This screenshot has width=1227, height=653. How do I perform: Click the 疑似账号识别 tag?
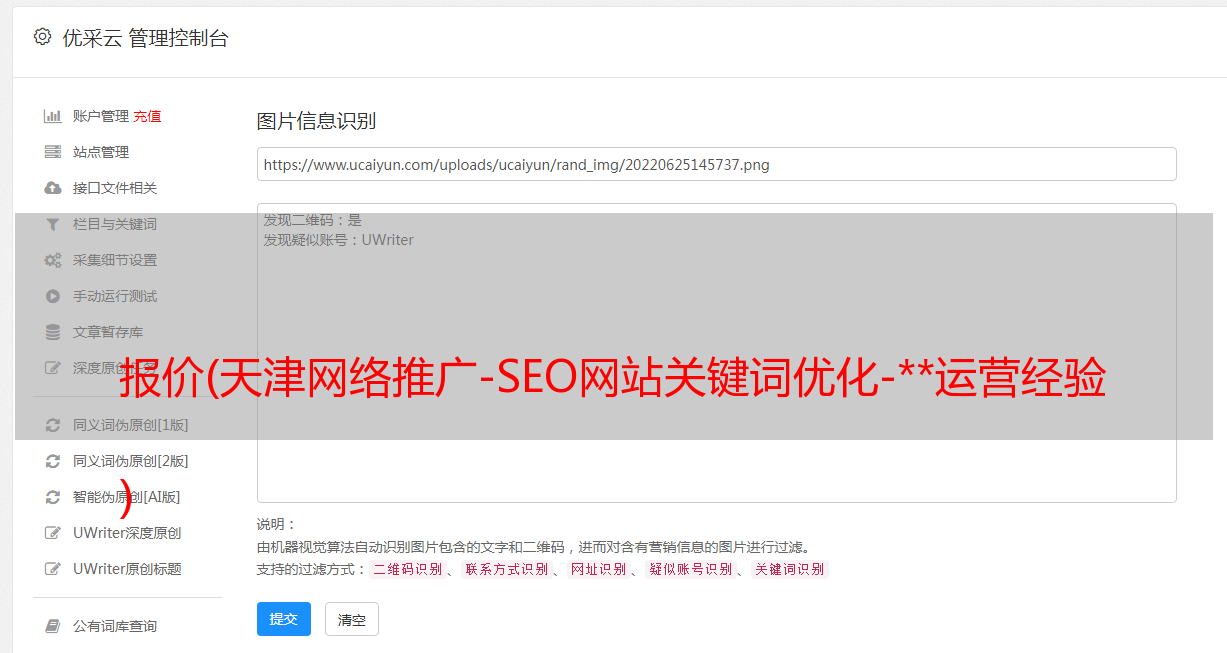click(690, 569)
